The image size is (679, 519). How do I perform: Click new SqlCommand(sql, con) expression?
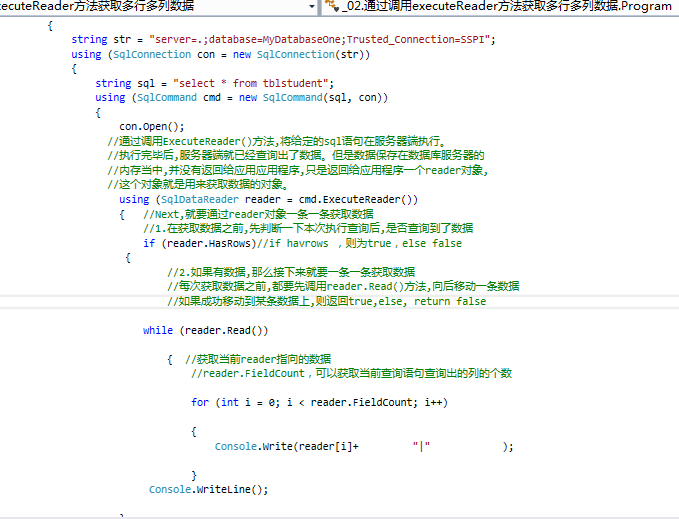(310, 97)
